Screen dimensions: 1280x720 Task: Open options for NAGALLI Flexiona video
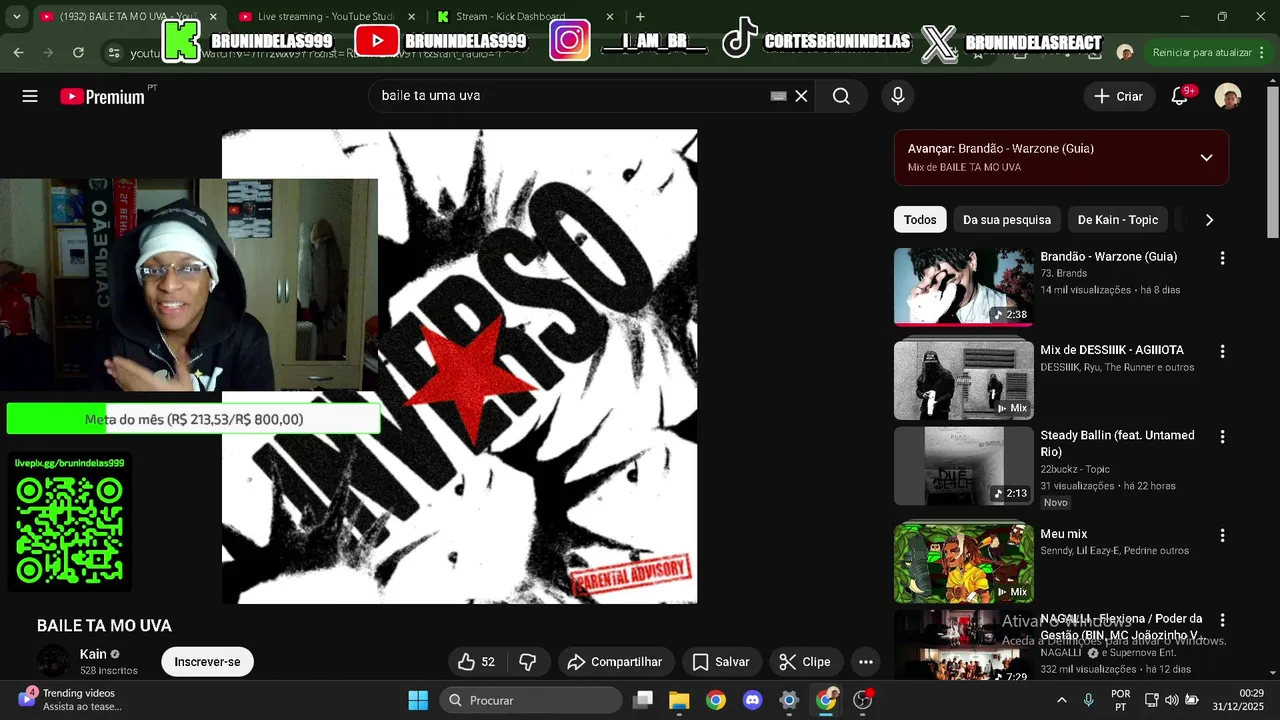click(x=1222, y=621)
